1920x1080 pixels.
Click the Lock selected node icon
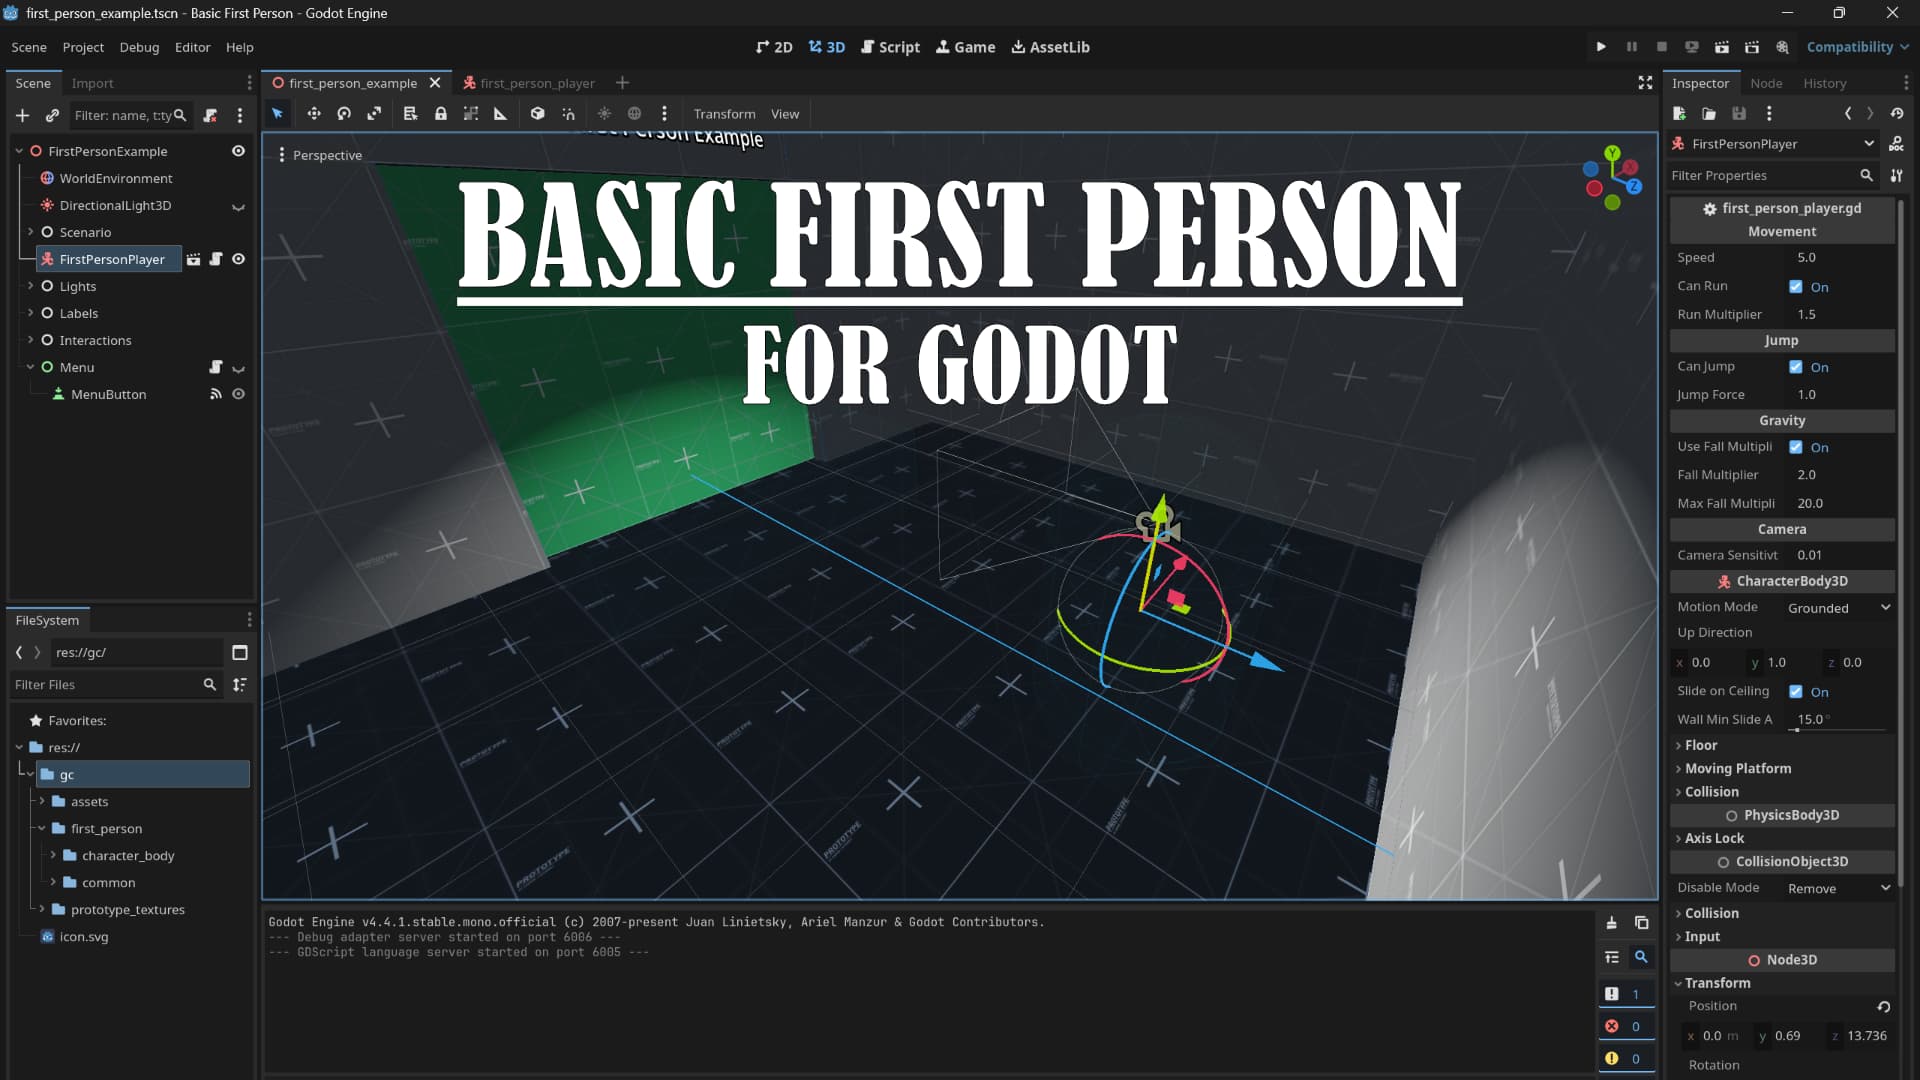tap(440, 114)
